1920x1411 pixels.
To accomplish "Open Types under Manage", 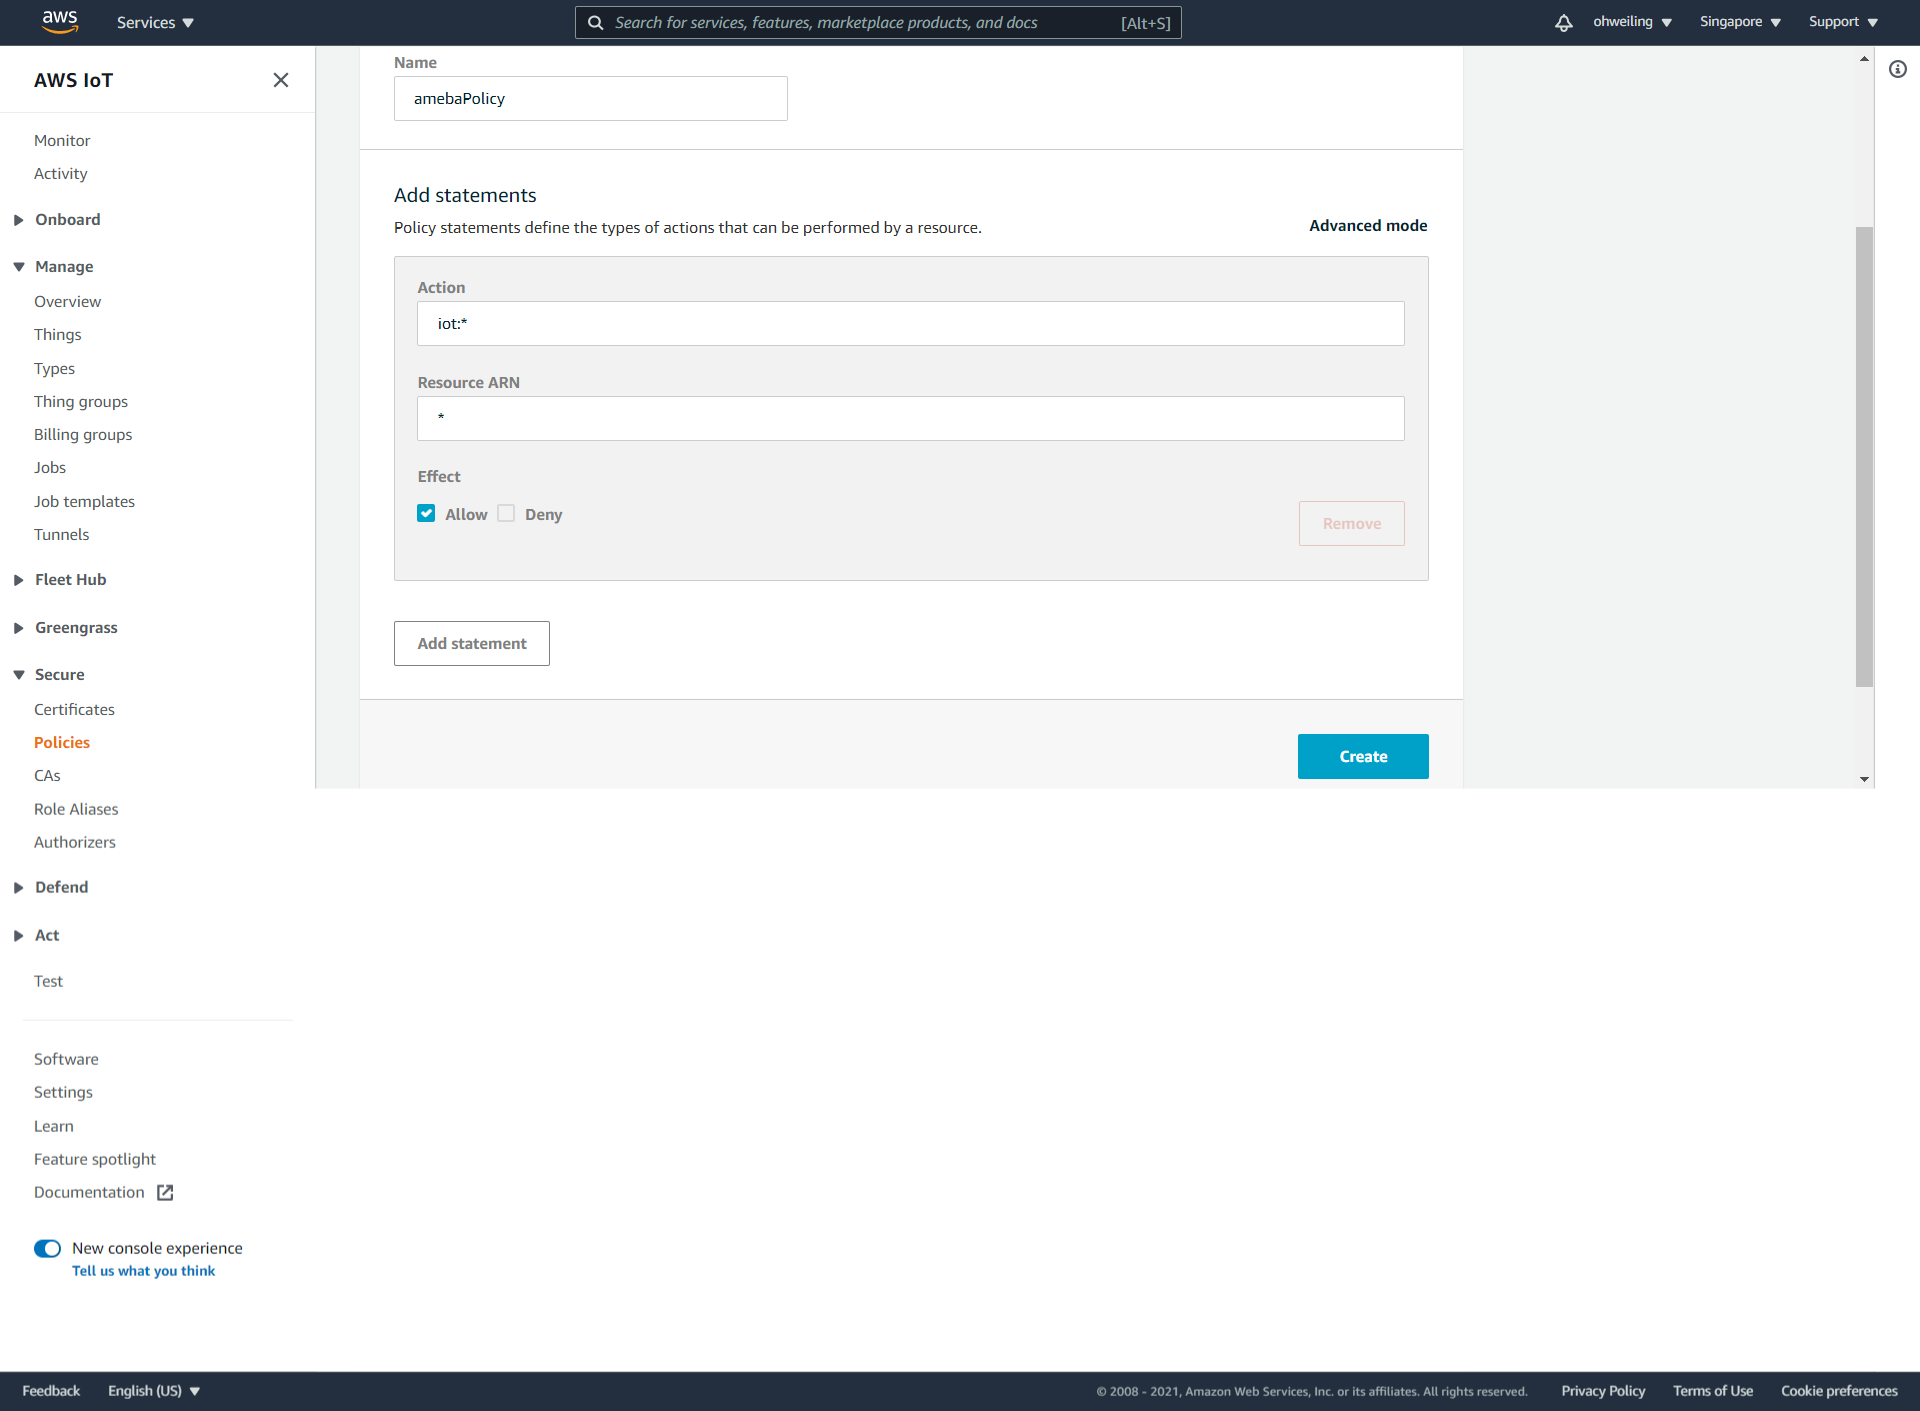I will click(54, 369).
